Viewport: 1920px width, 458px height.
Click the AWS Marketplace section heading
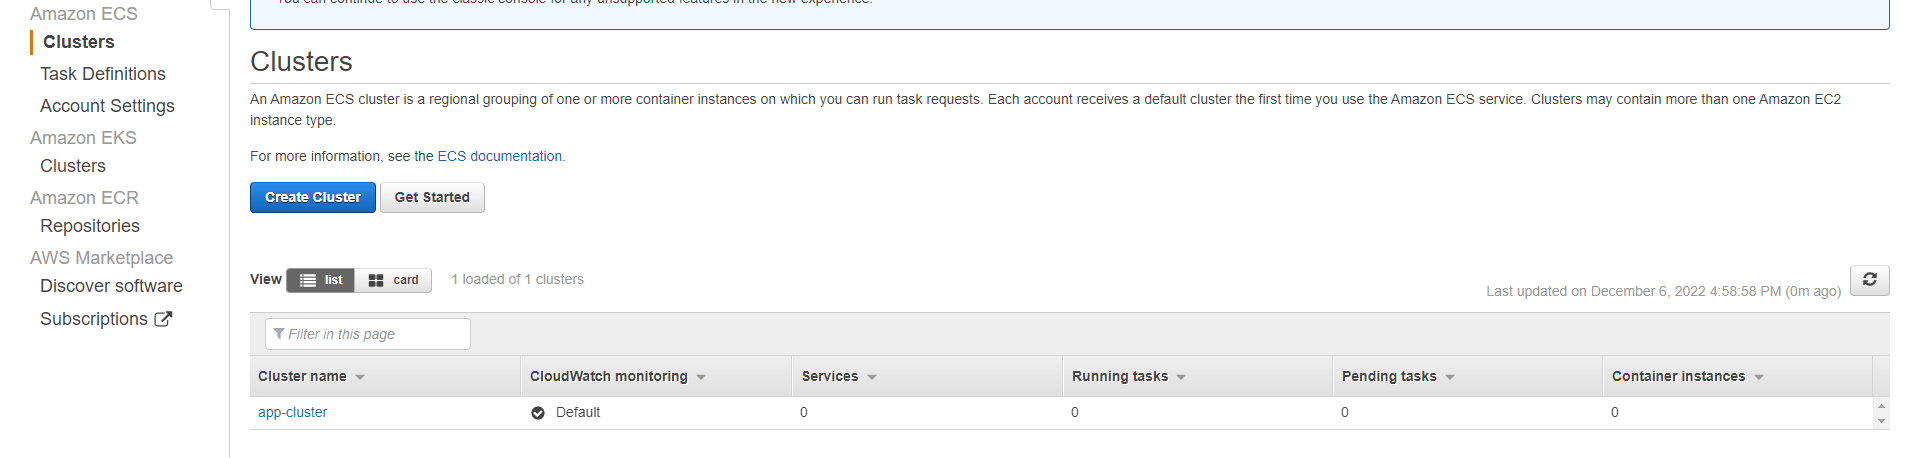tap(101, 258)
